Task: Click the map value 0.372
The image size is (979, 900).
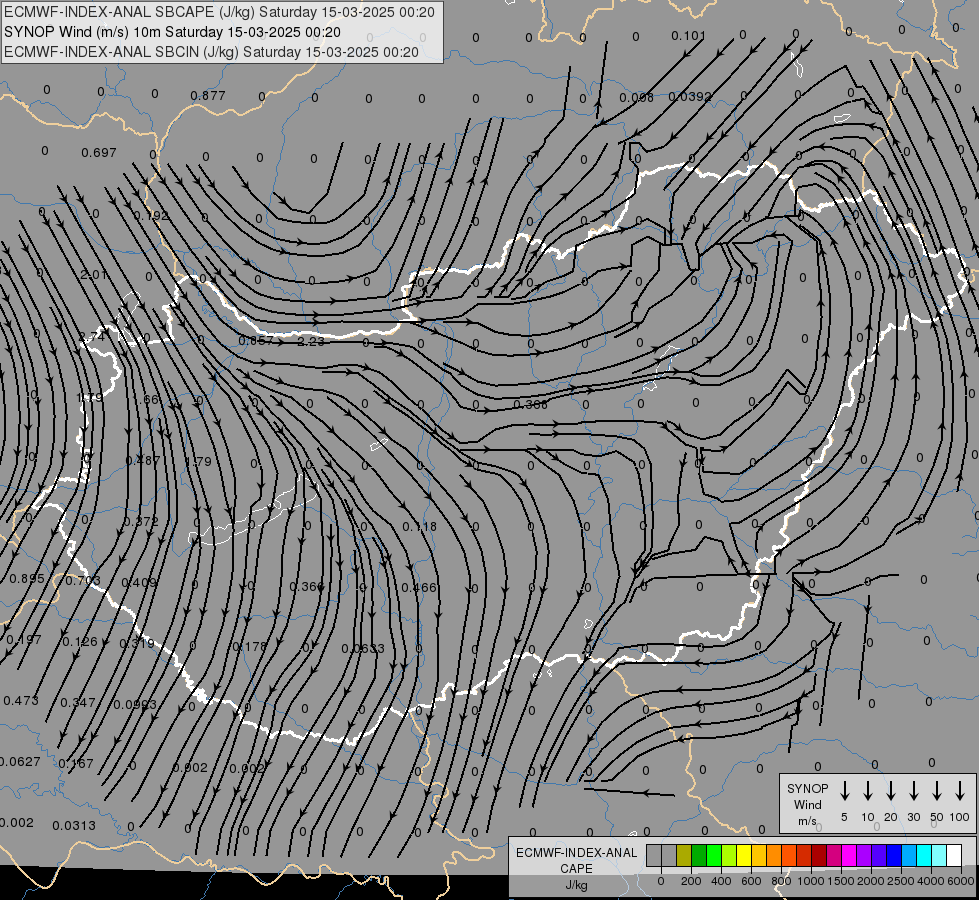Action: point(141,521)
